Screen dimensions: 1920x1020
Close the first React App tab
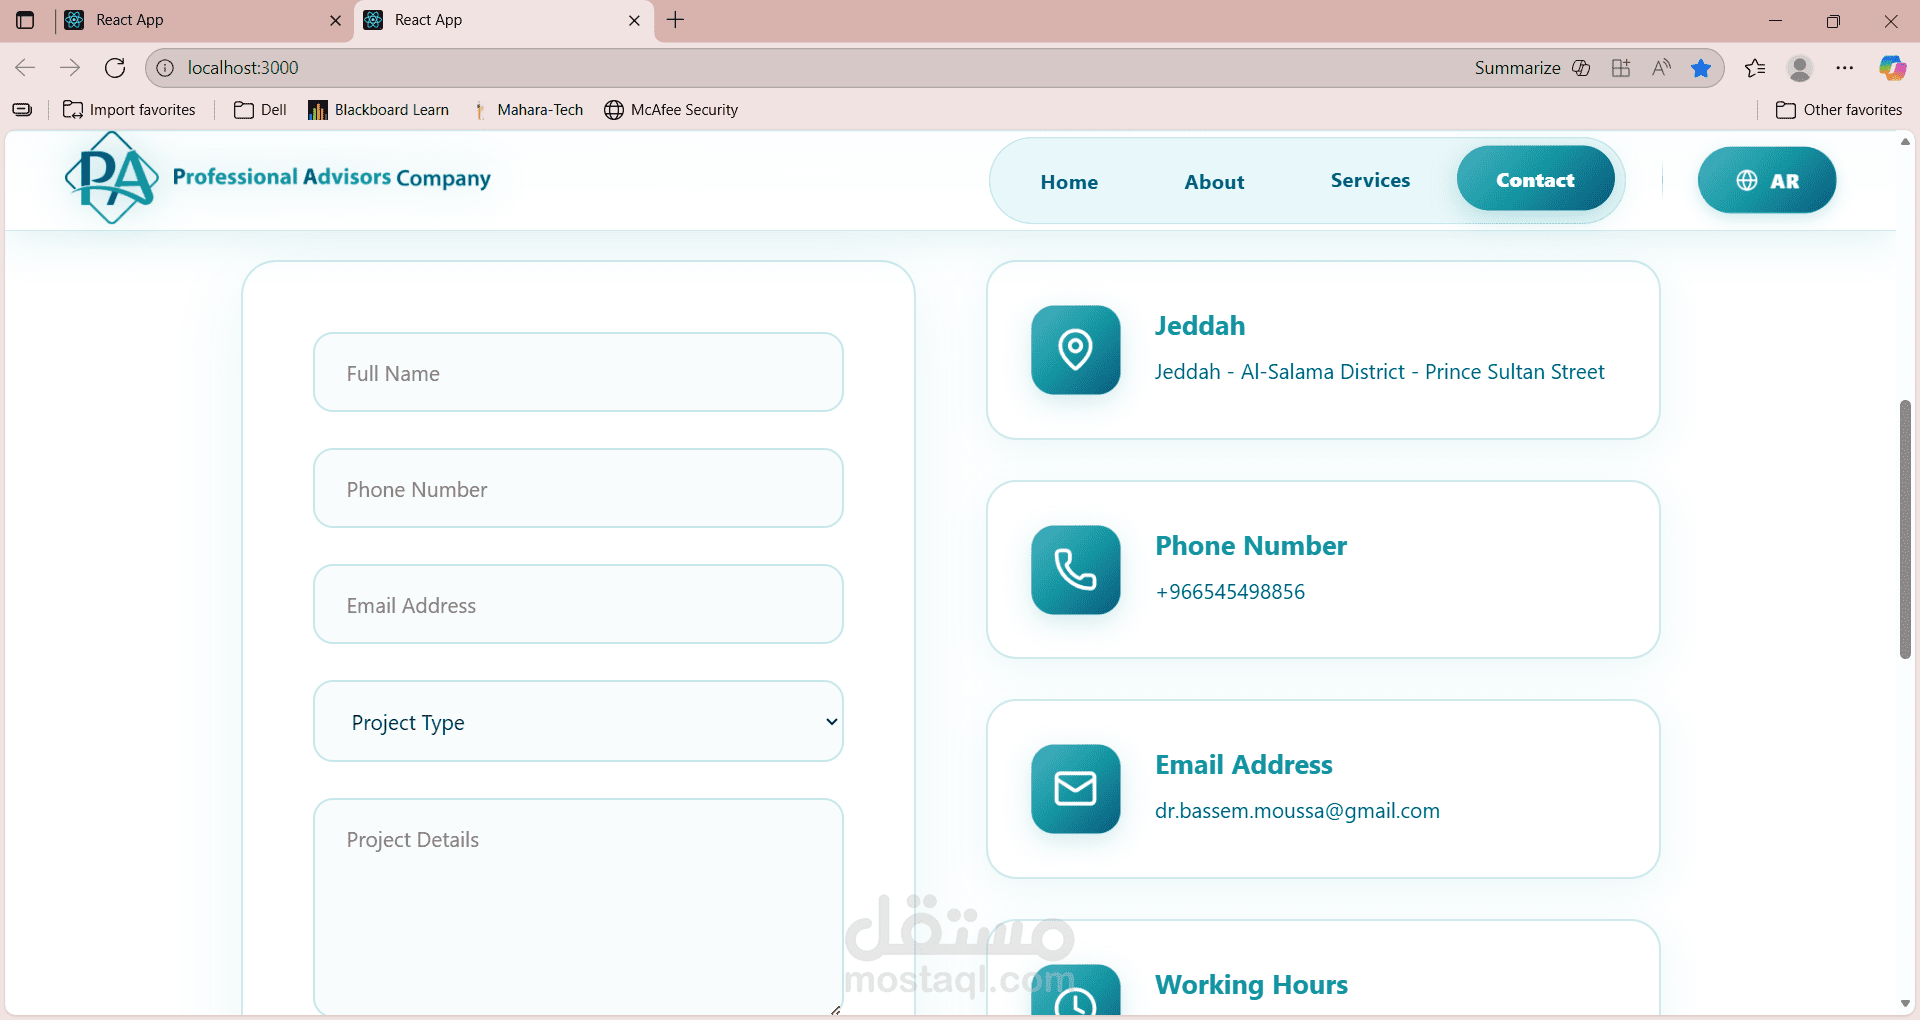coord(335,20)
